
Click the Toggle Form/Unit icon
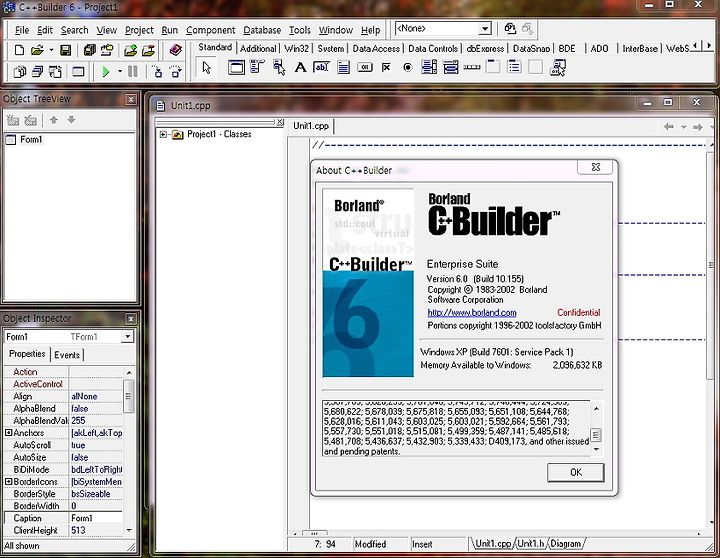pyautogui.click(x=55, y=72)
